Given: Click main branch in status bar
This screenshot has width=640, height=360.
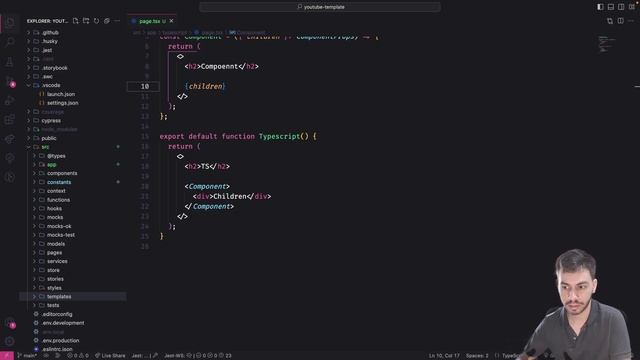Looking at the screenshot, I should click(x=27, y=356).
